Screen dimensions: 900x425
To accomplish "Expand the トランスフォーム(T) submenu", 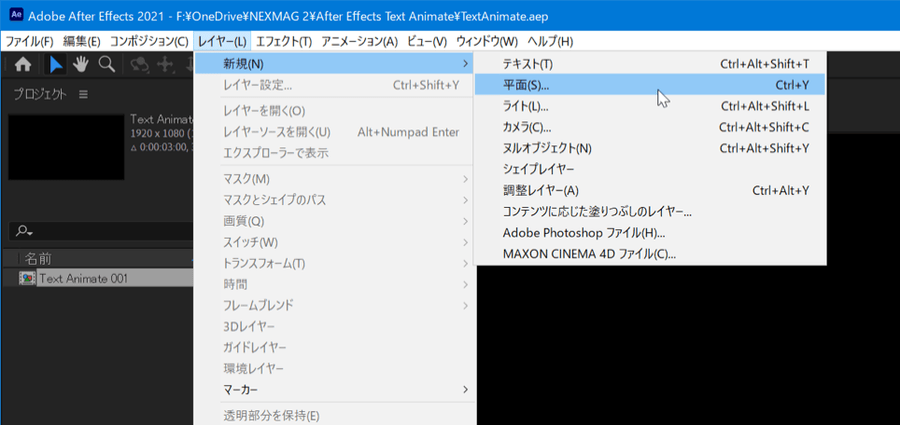I will tap(334, 264).
